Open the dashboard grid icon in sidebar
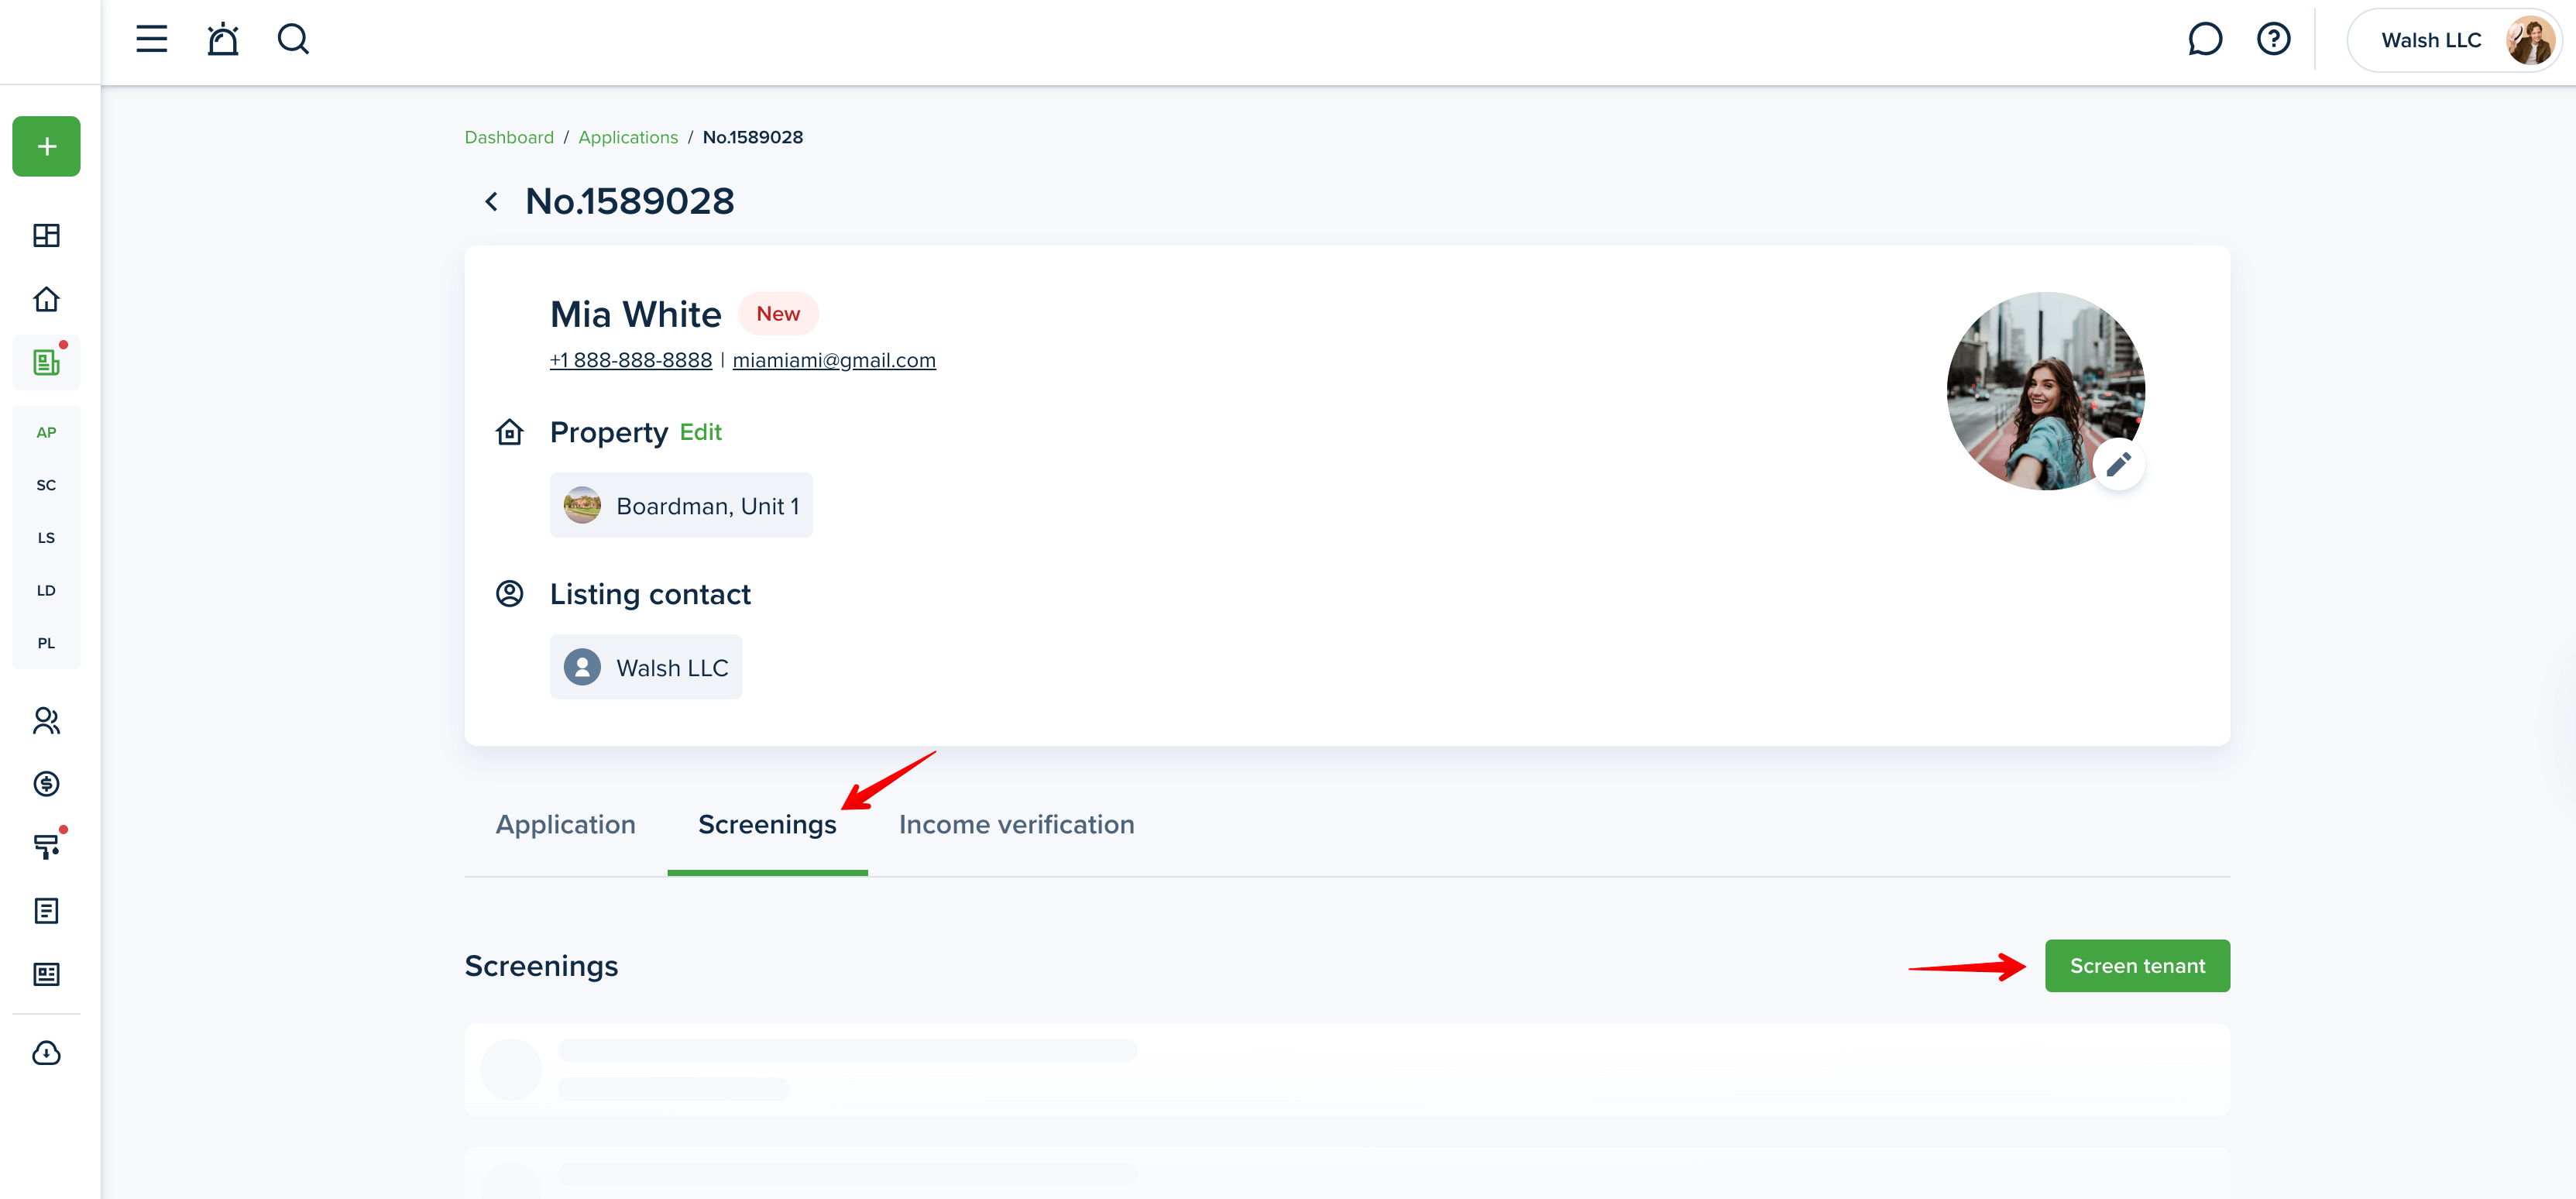This screenshot has height=1199, width=2576. pos(46,235)
